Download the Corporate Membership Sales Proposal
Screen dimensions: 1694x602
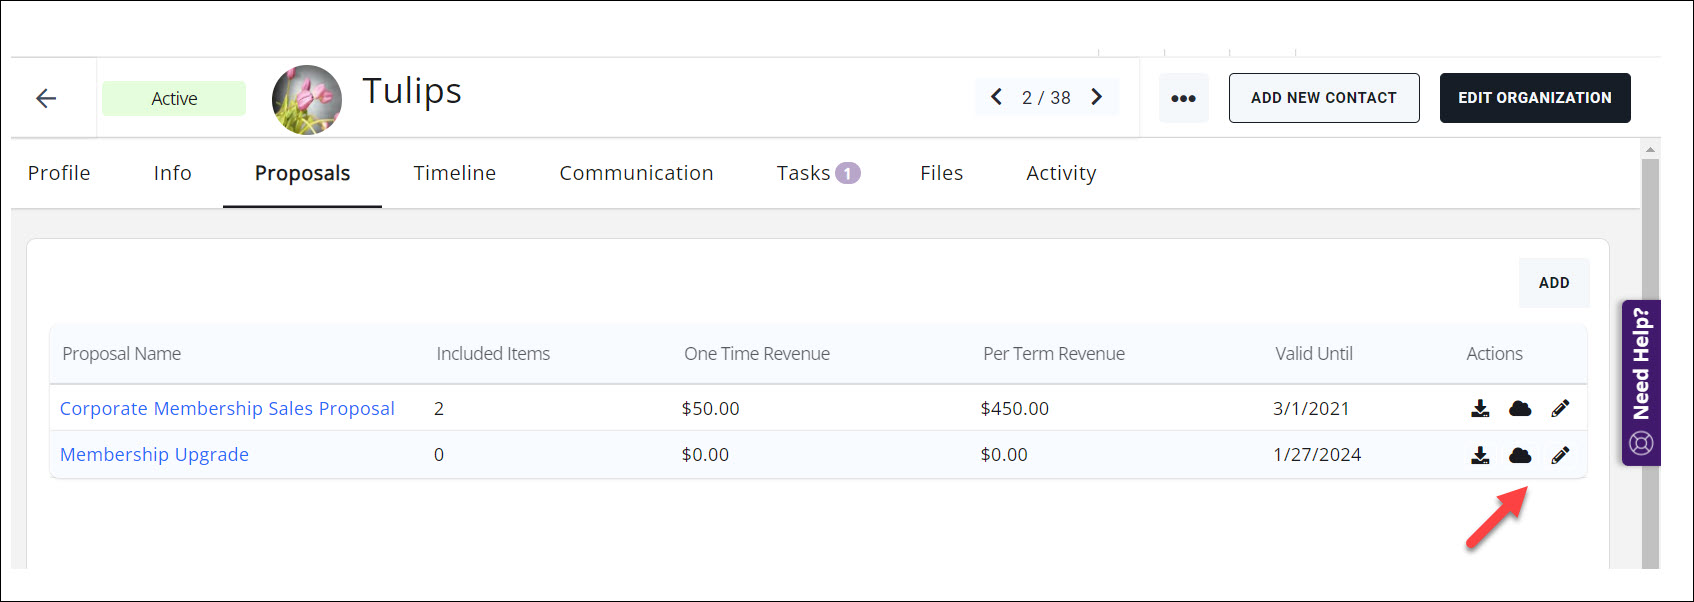(1480, 408)
